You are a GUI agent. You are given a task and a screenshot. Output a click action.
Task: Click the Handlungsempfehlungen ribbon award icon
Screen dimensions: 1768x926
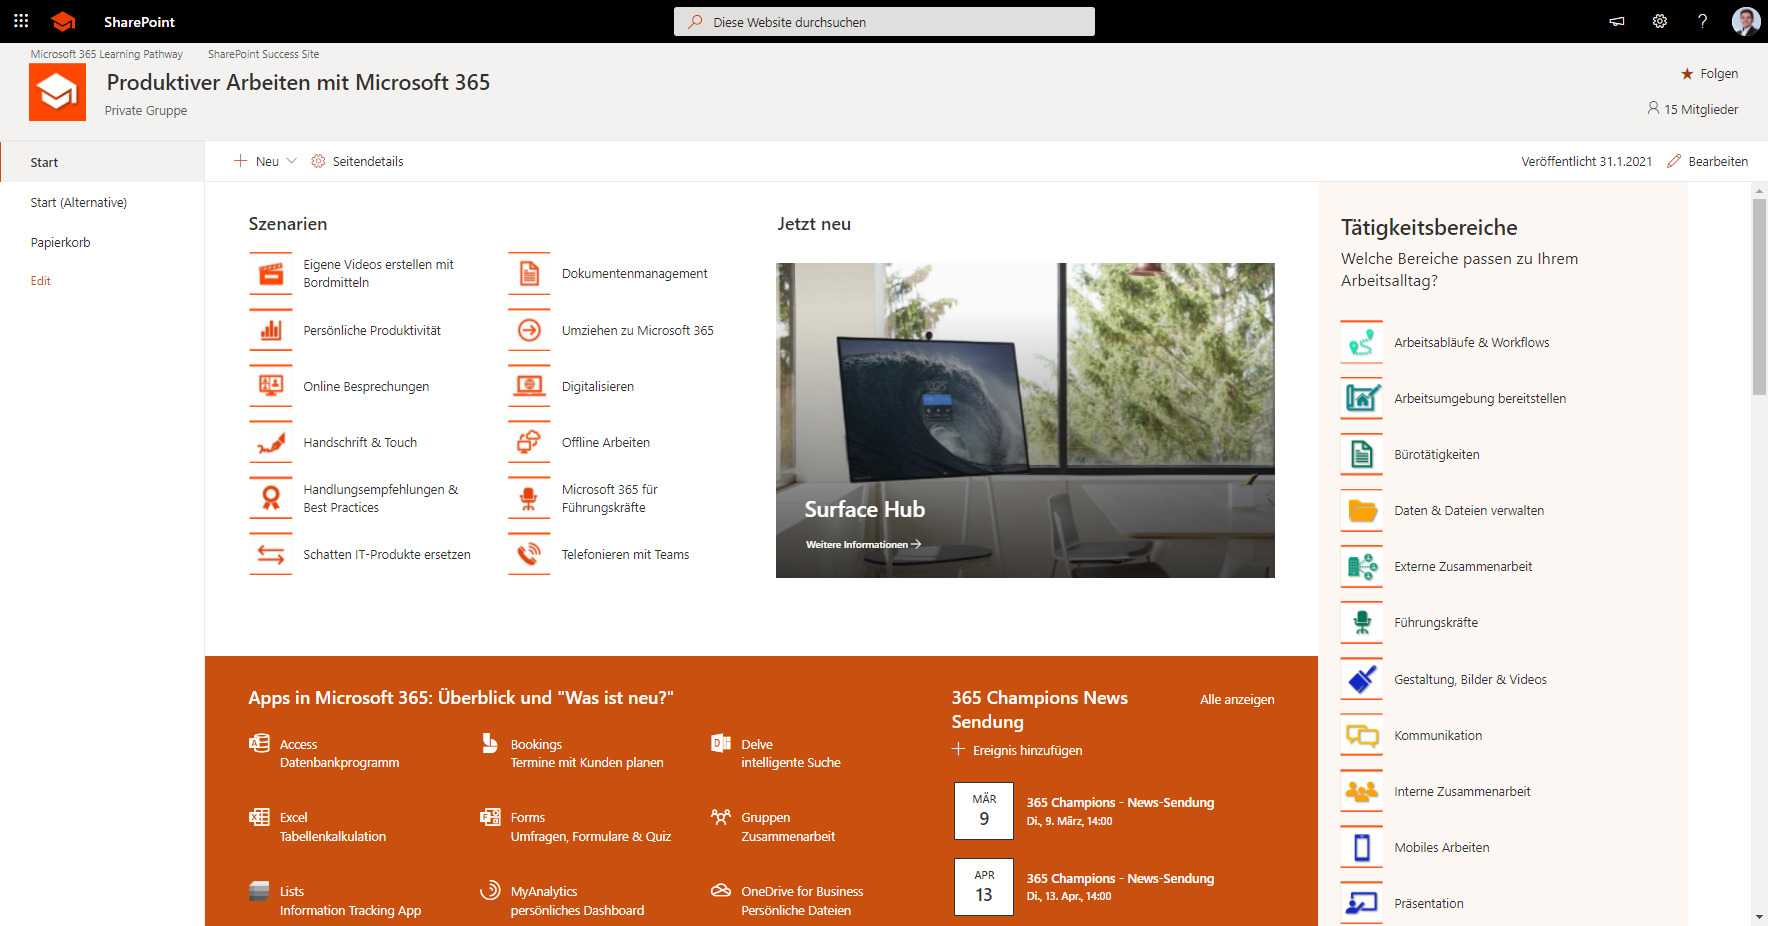[x=271, y=498]
